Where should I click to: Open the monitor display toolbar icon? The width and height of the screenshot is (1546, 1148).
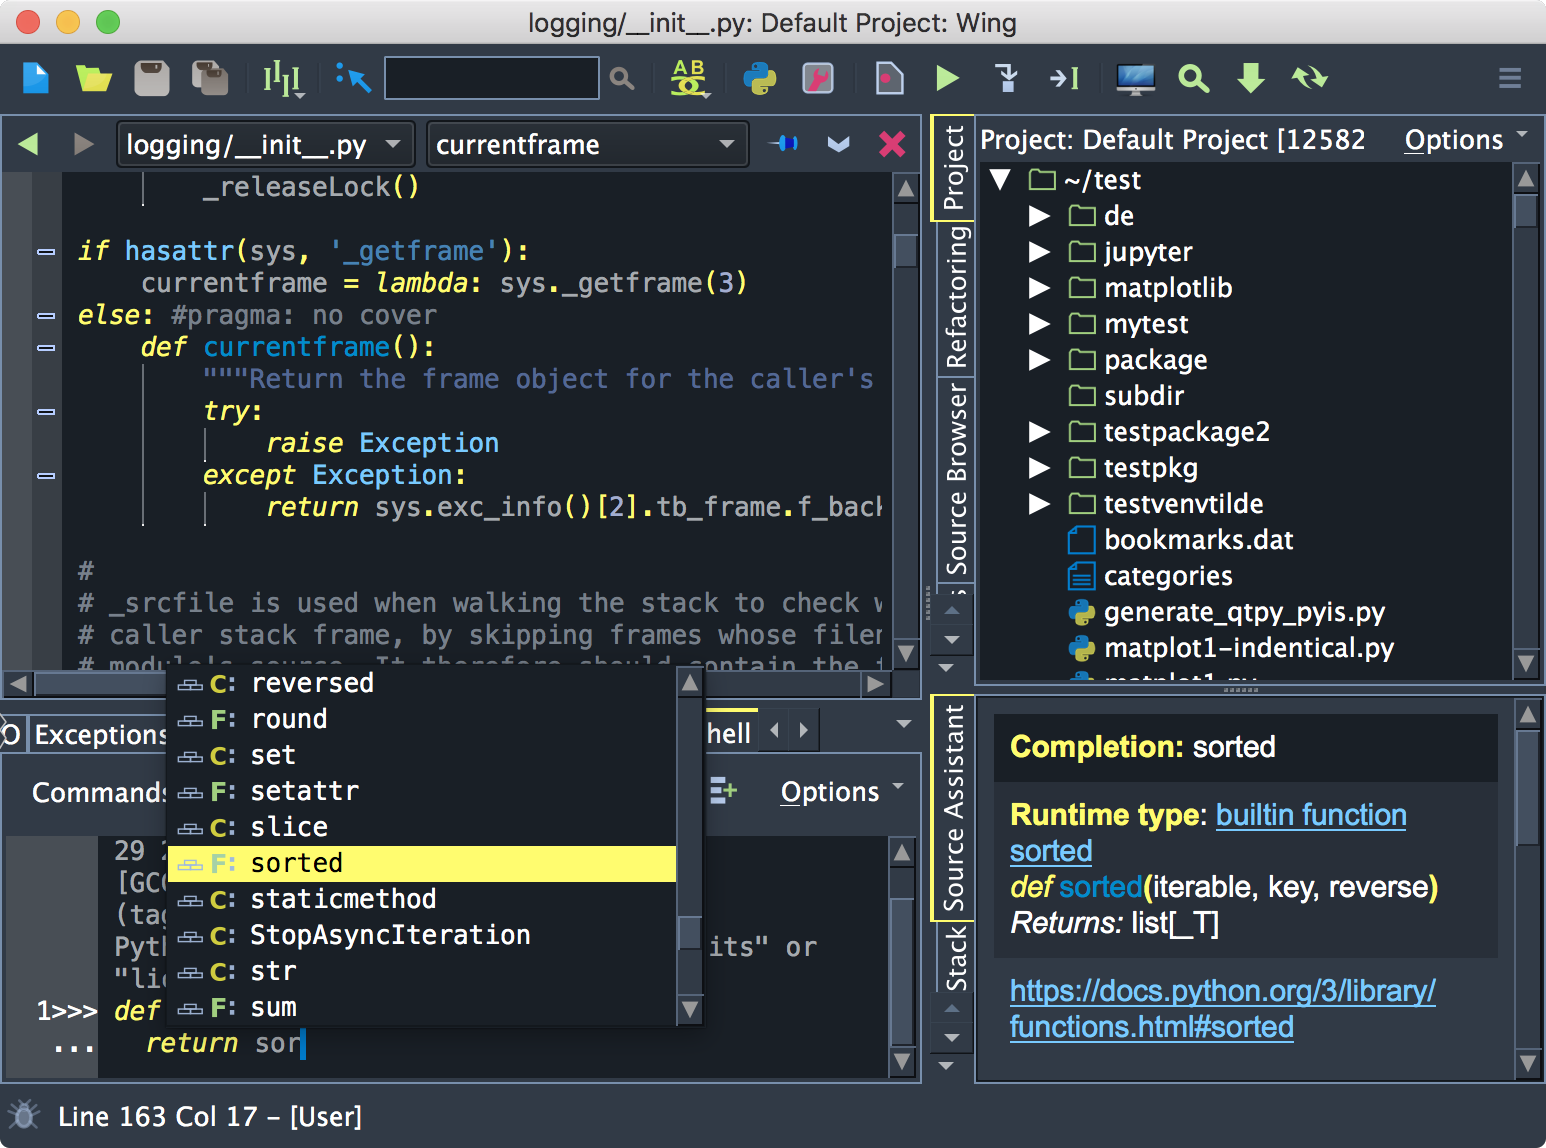[x=1135, y=78]
